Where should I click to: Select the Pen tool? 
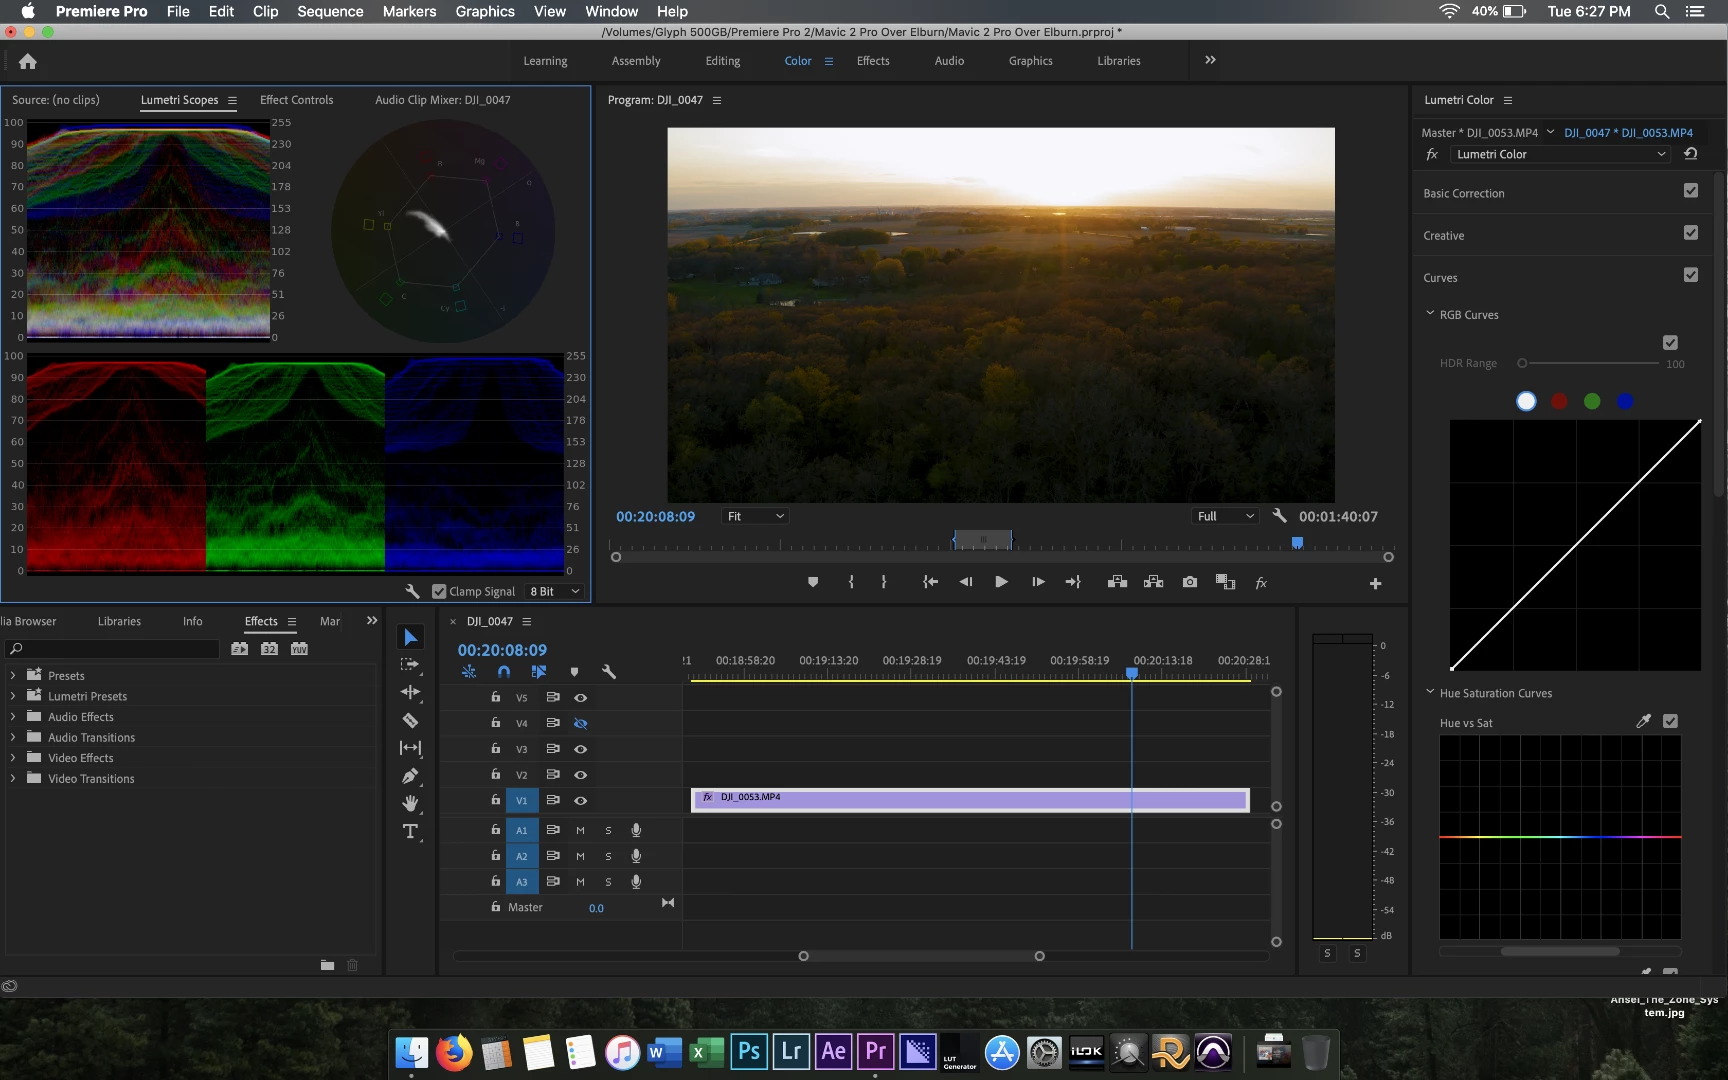[410, 776]
